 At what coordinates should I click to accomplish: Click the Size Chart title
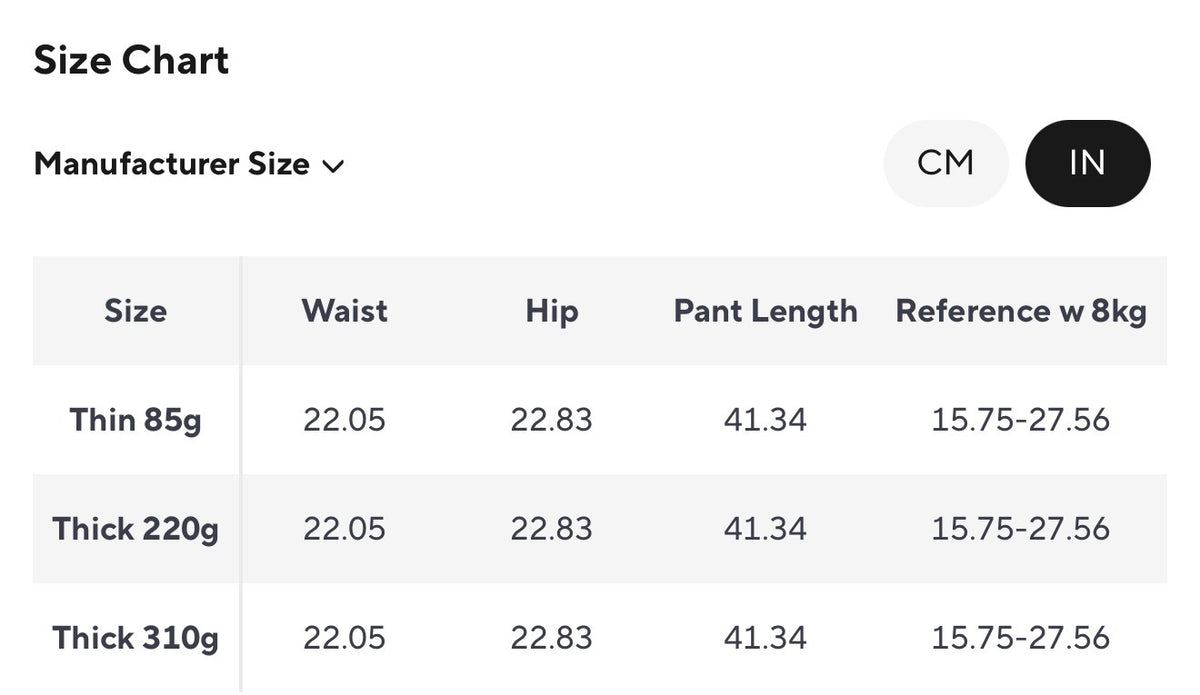(x=132, y=60)
